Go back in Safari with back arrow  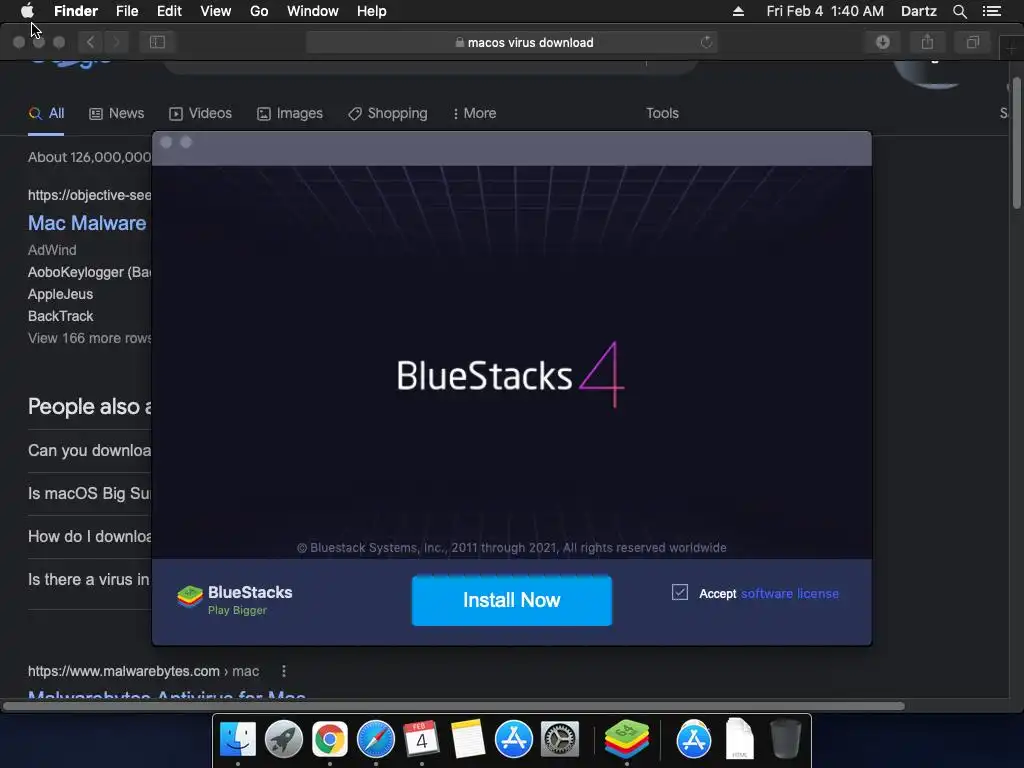point(90,42)
